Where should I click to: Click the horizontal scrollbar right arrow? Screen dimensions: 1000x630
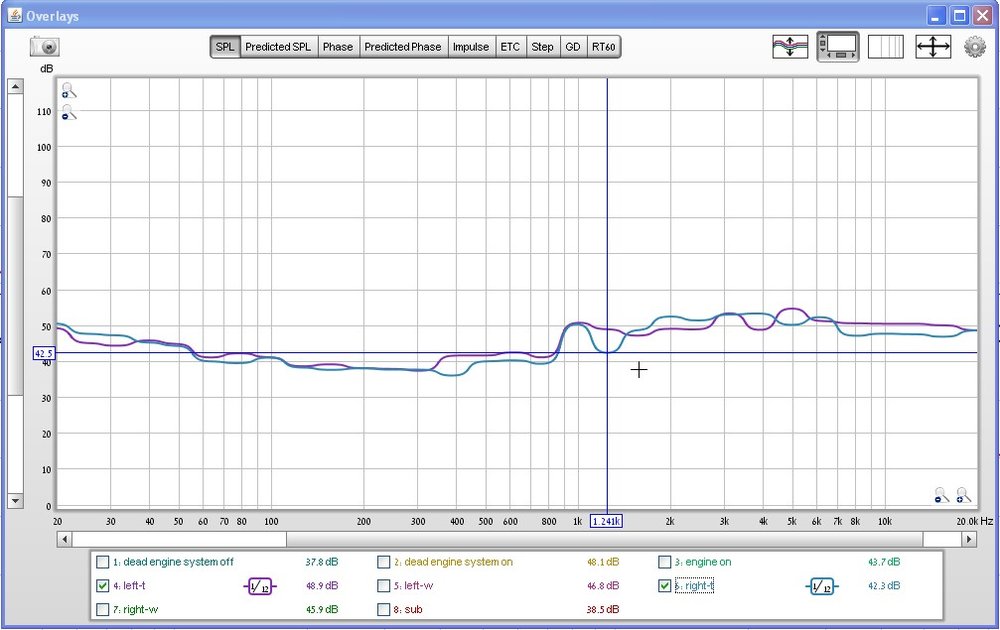tap(969, 539)
